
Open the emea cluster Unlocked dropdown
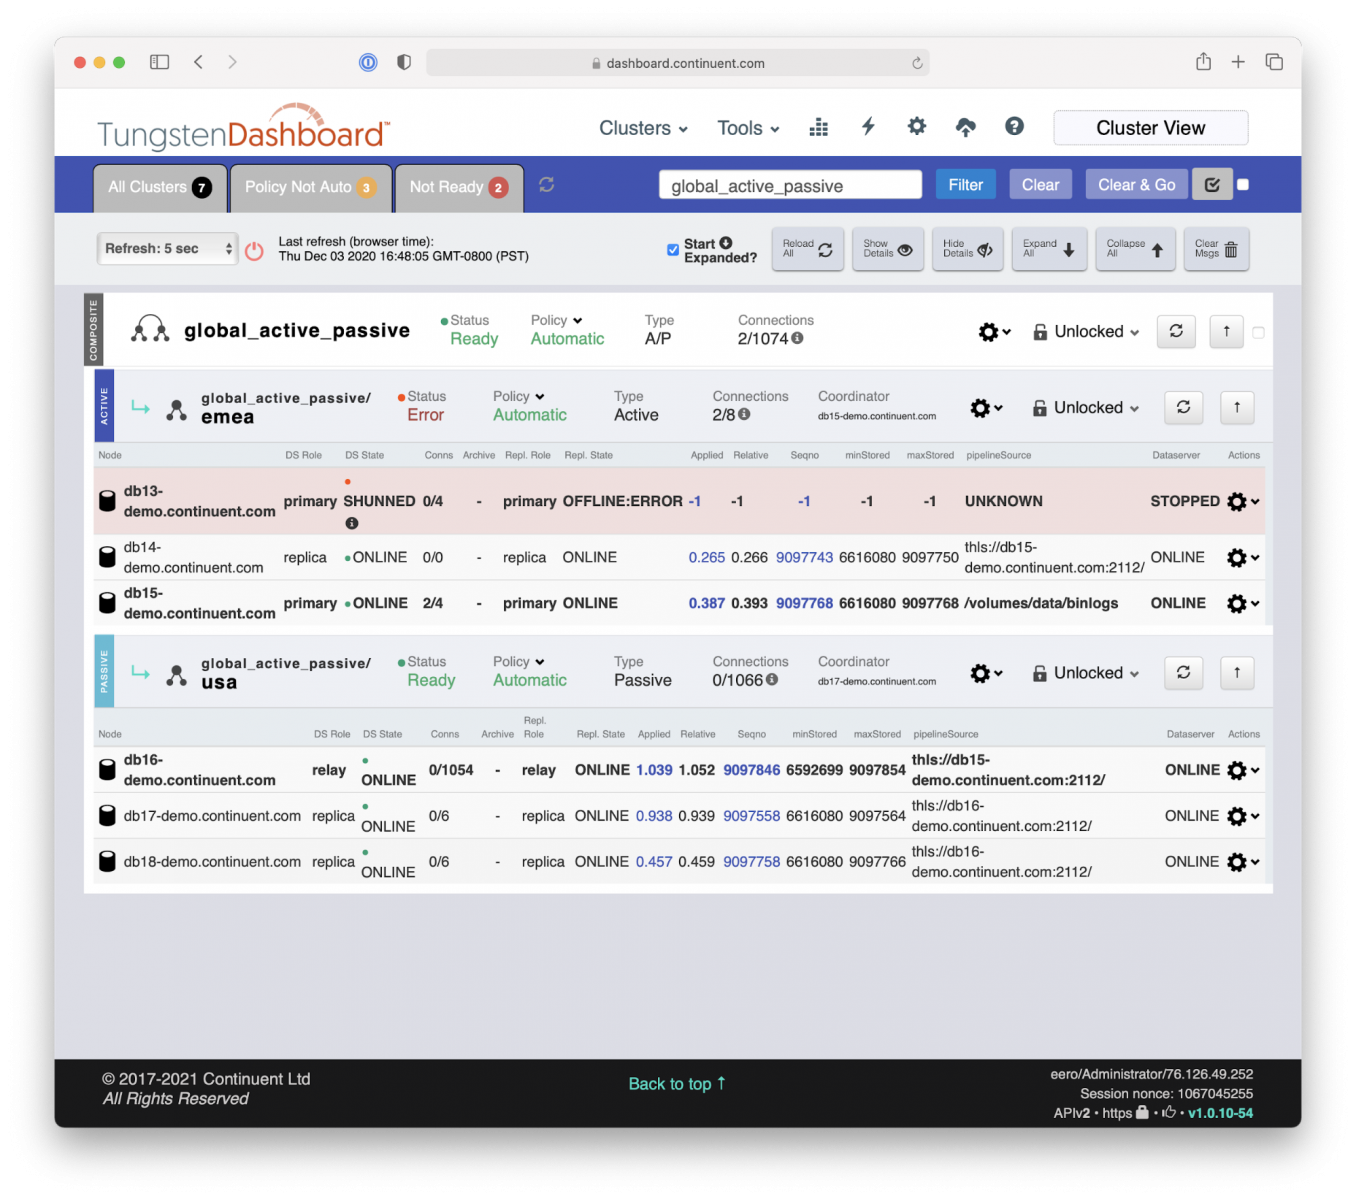click(1086, 408)
